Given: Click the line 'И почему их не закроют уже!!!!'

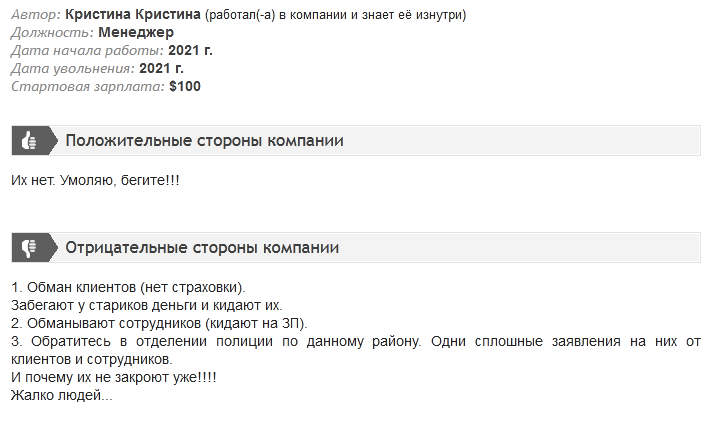Looking at the screenshot, I should point(114,377).
